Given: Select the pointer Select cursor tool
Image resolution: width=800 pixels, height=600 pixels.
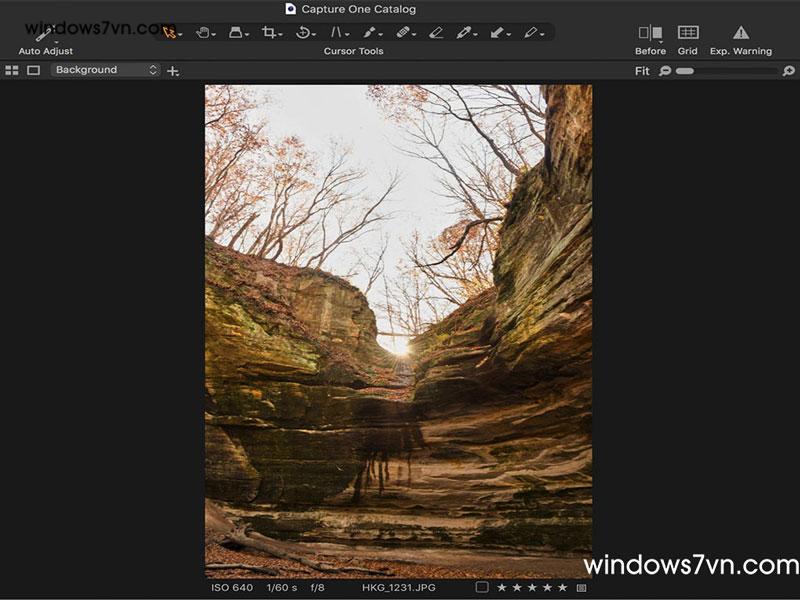Looking at the screenshot, I should pyautogui.click(x=168, y=33).
